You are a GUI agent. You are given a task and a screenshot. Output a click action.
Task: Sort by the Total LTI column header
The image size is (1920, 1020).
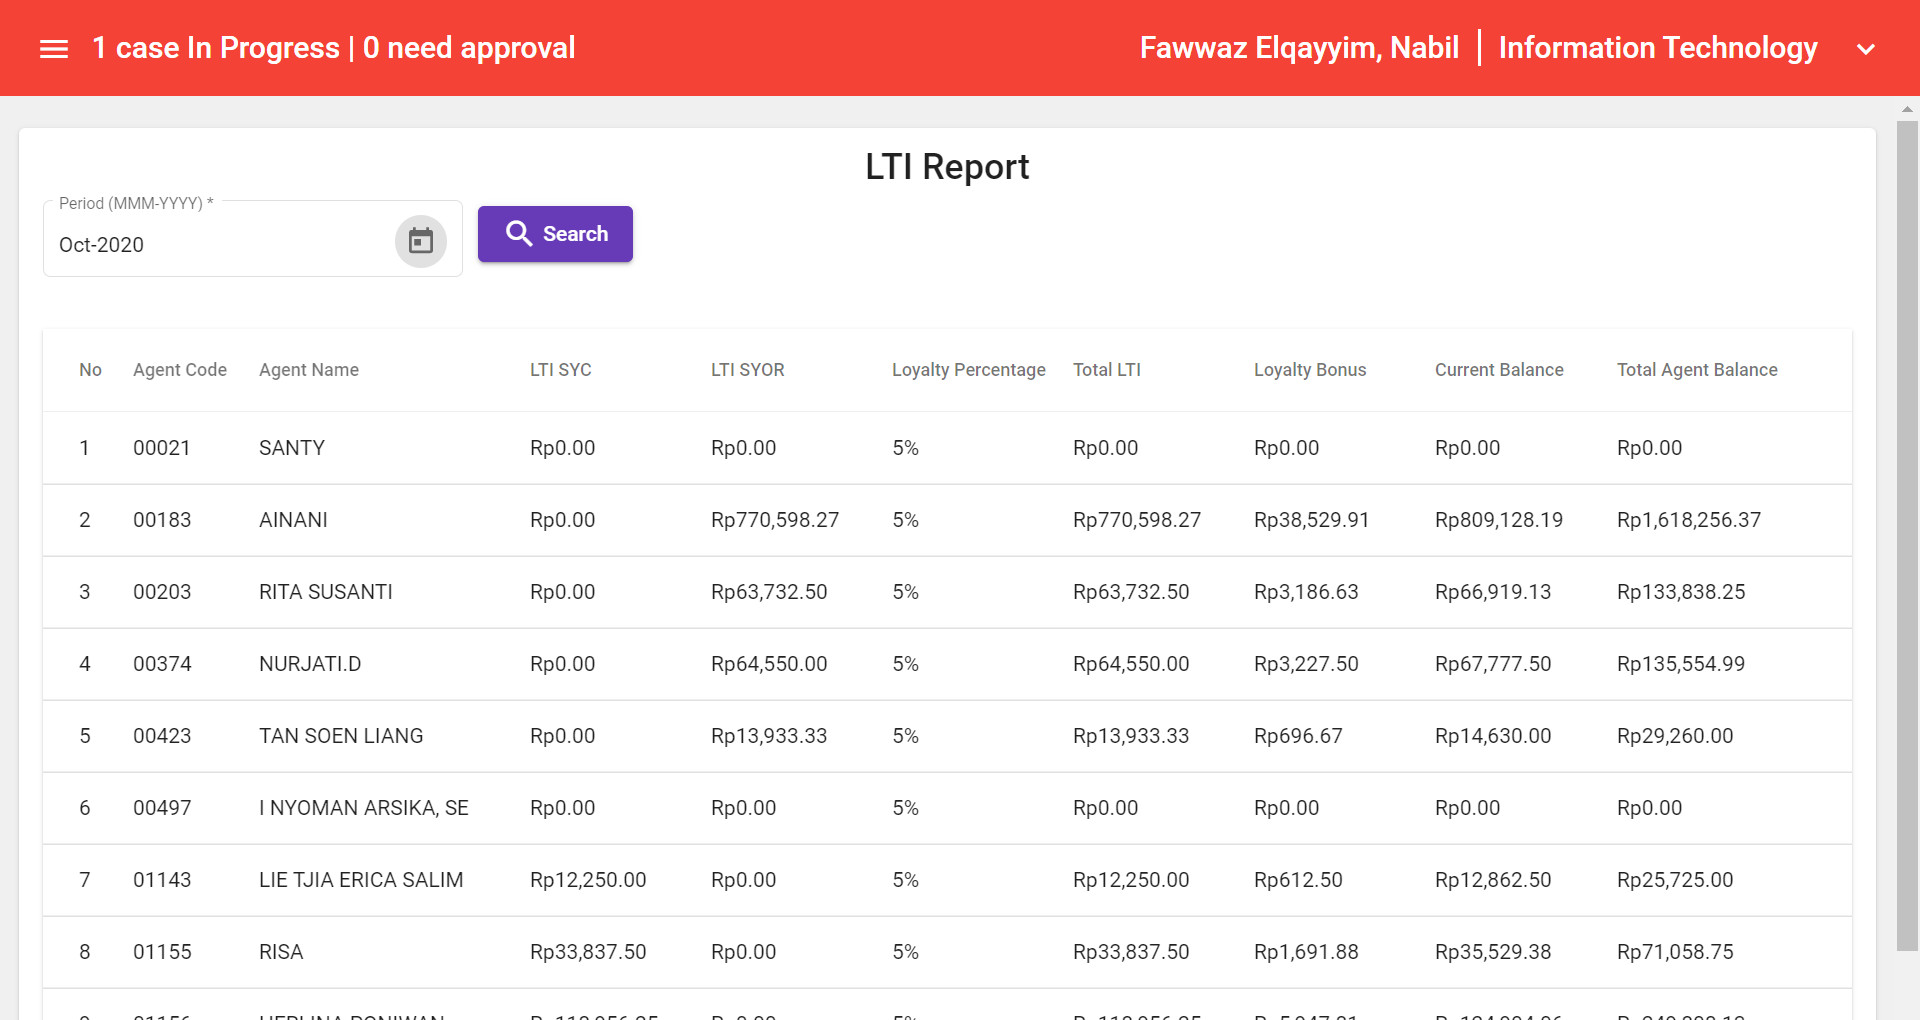[x=1106, y=369]
